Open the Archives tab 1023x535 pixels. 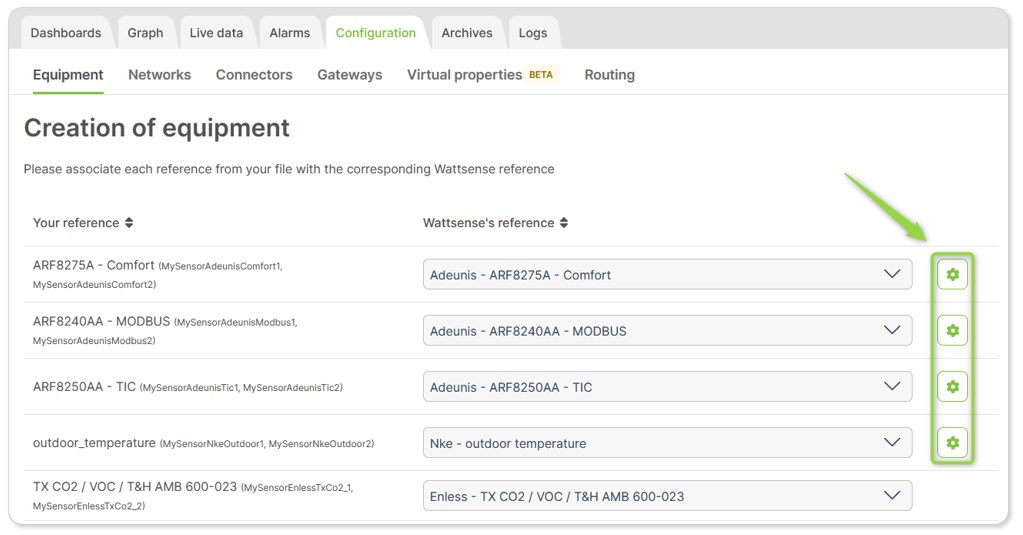(466, 33)
